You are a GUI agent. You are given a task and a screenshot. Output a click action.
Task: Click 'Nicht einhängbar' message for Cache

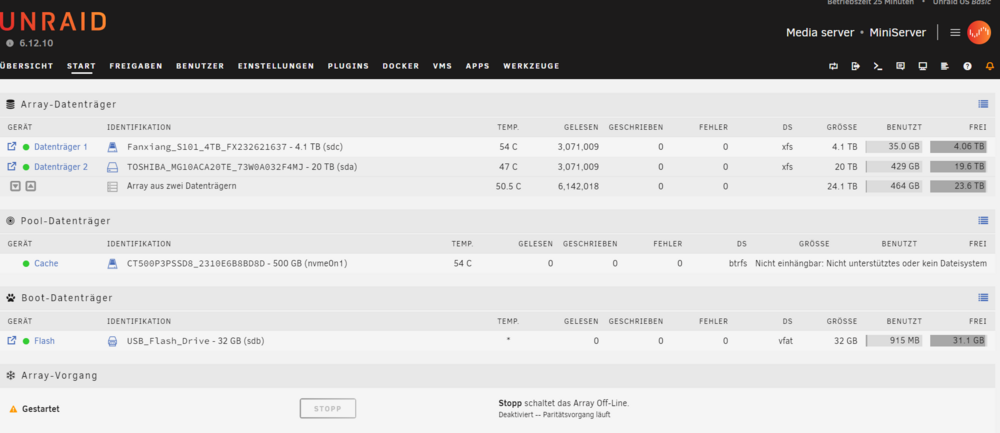[871, 263]
